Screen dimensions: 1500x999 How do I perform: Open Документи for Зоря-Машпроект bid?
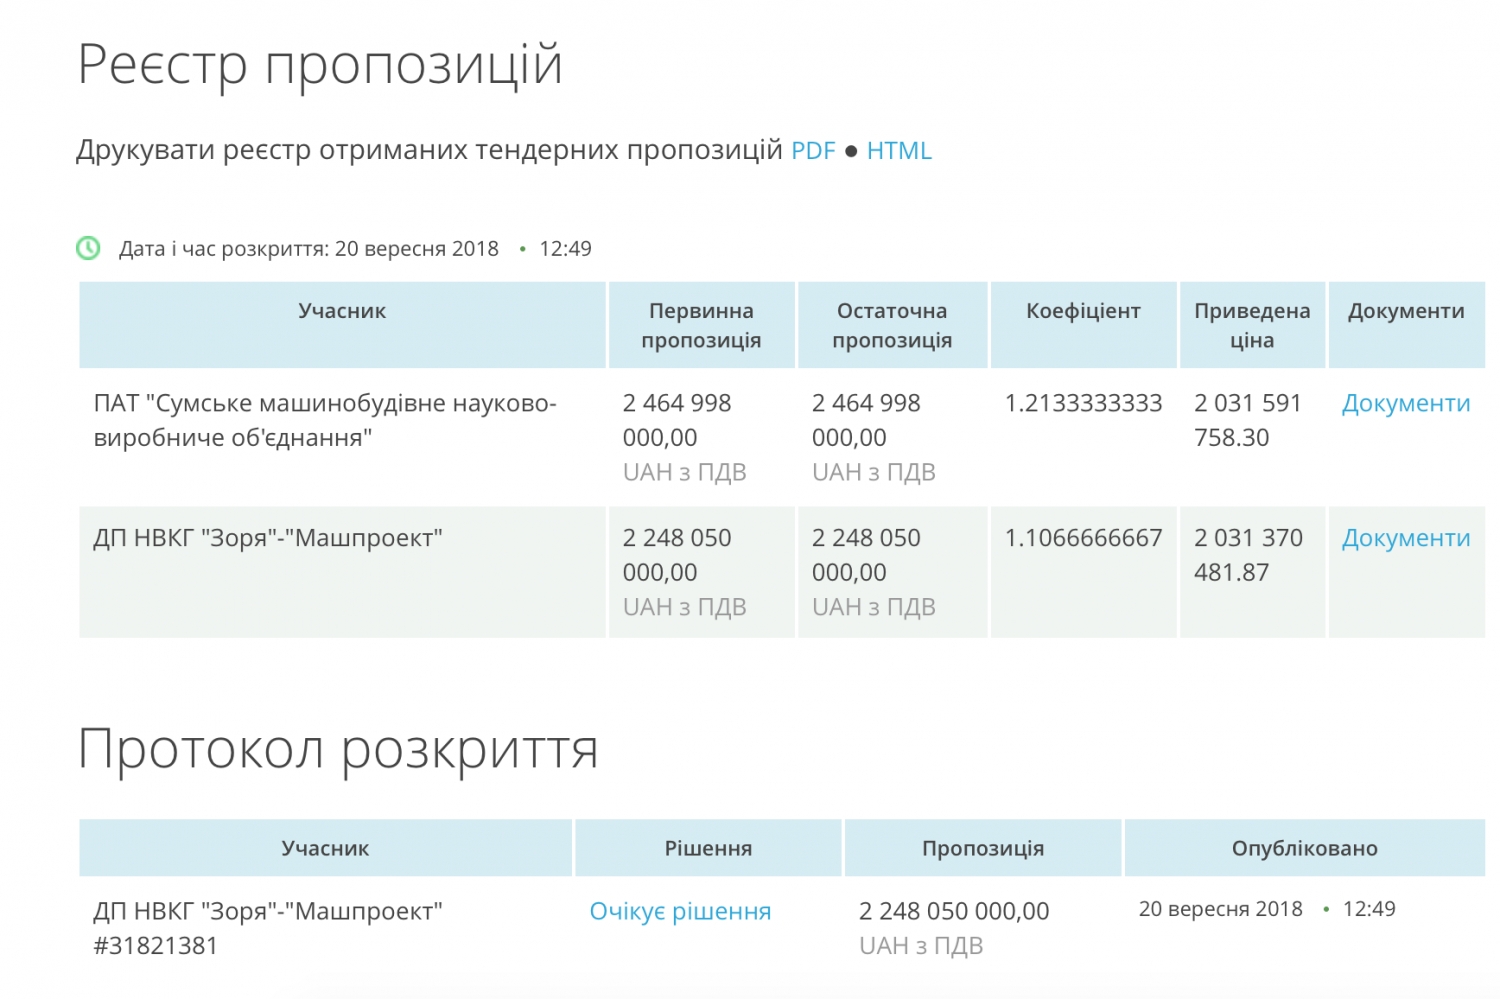(x=1405, y=538)
